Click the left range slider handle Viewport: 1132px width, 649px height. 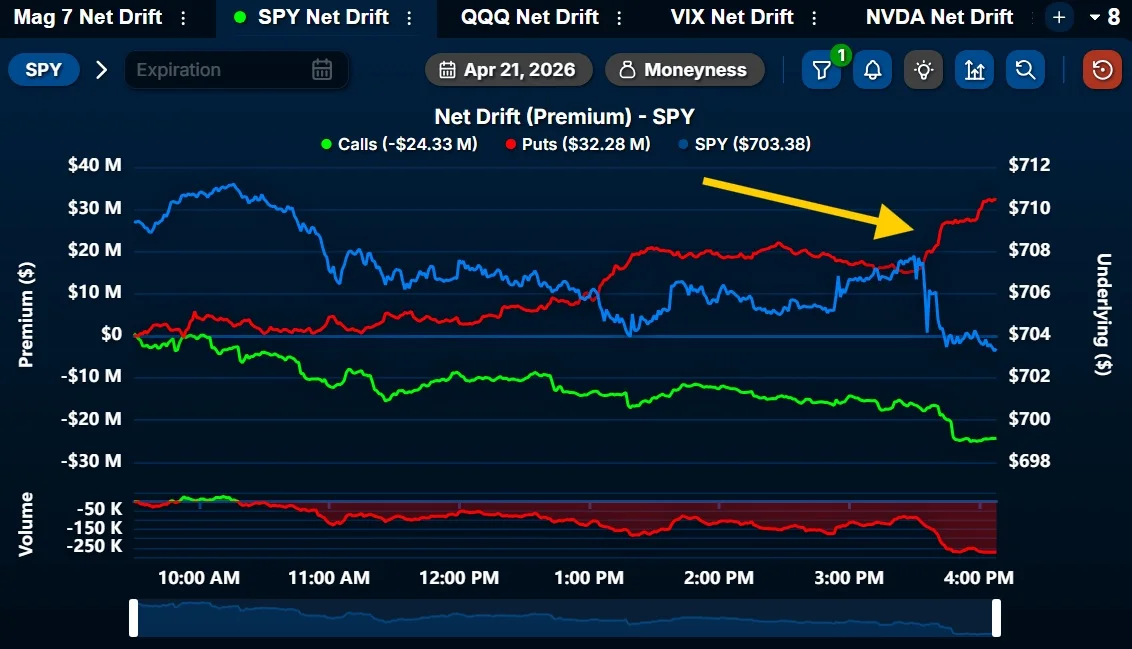point(134,618)
